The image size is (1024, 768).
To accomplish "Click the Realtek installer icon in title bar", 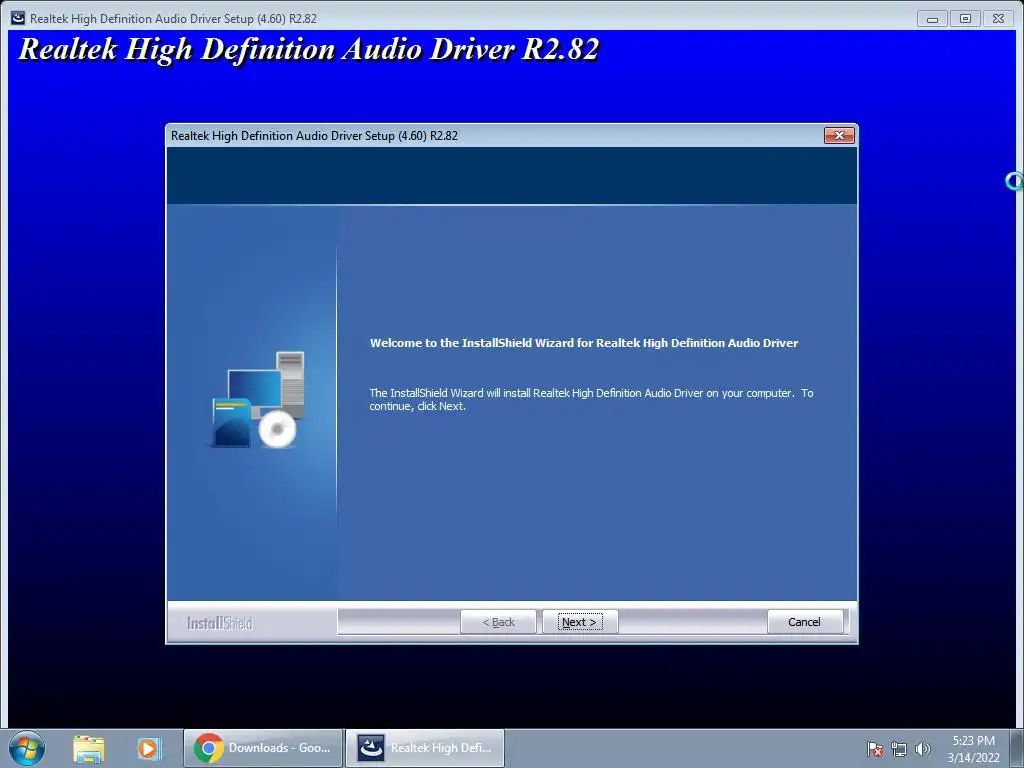I will click(18, 18).
